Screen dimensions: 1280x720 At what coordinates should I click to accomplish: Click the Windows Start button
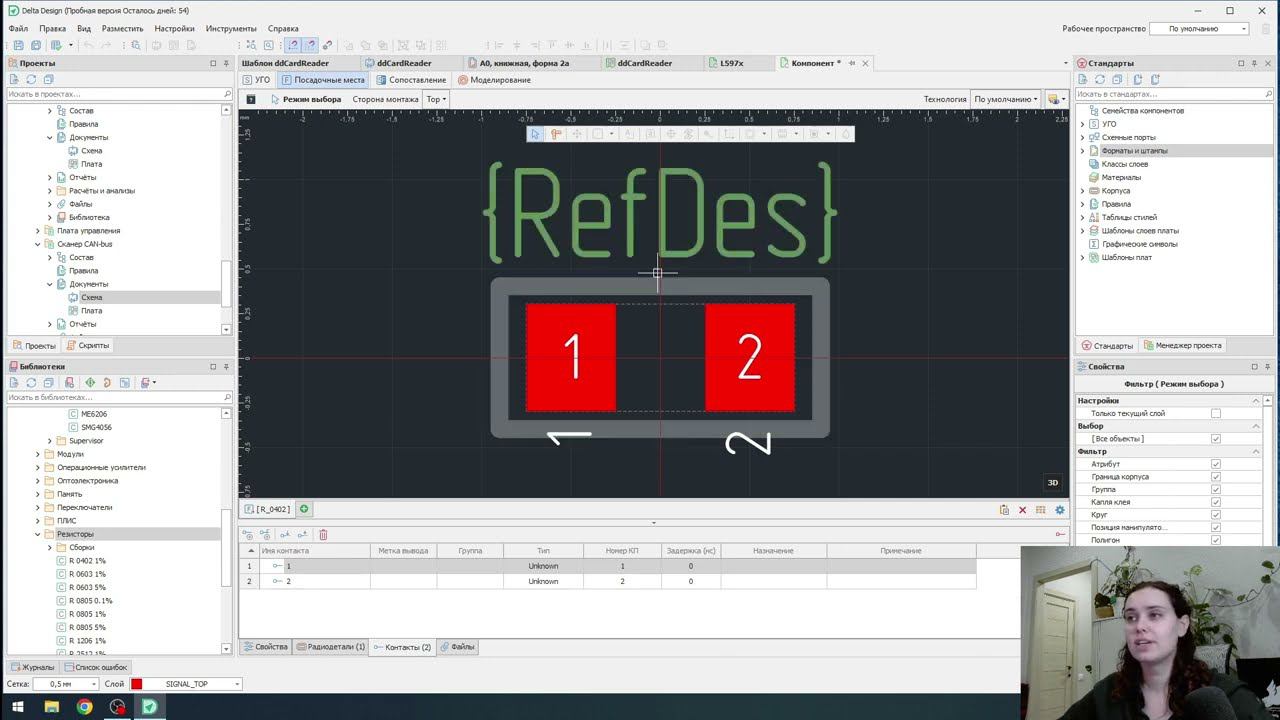point(18,707)
